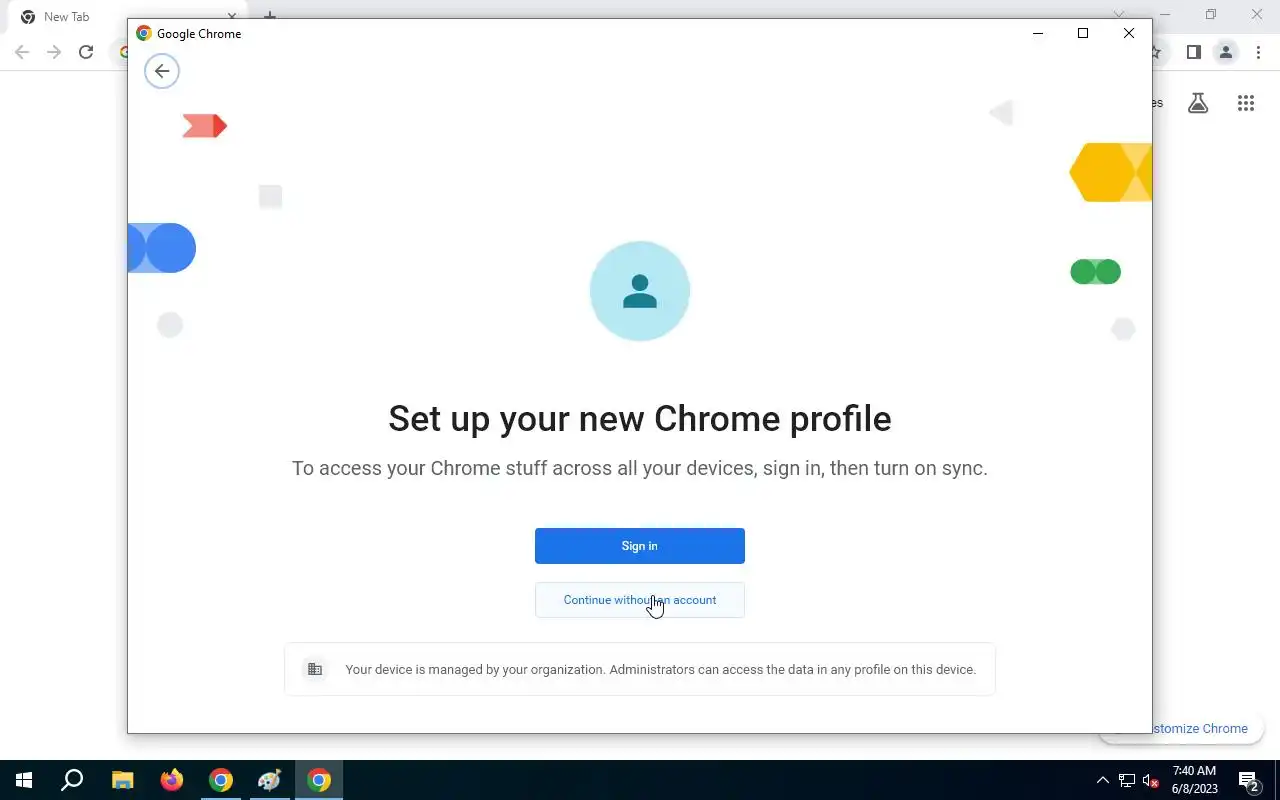Open File Explorer from taskbar
This screenshot has height=800, width=1280.
tap(122, 780)
